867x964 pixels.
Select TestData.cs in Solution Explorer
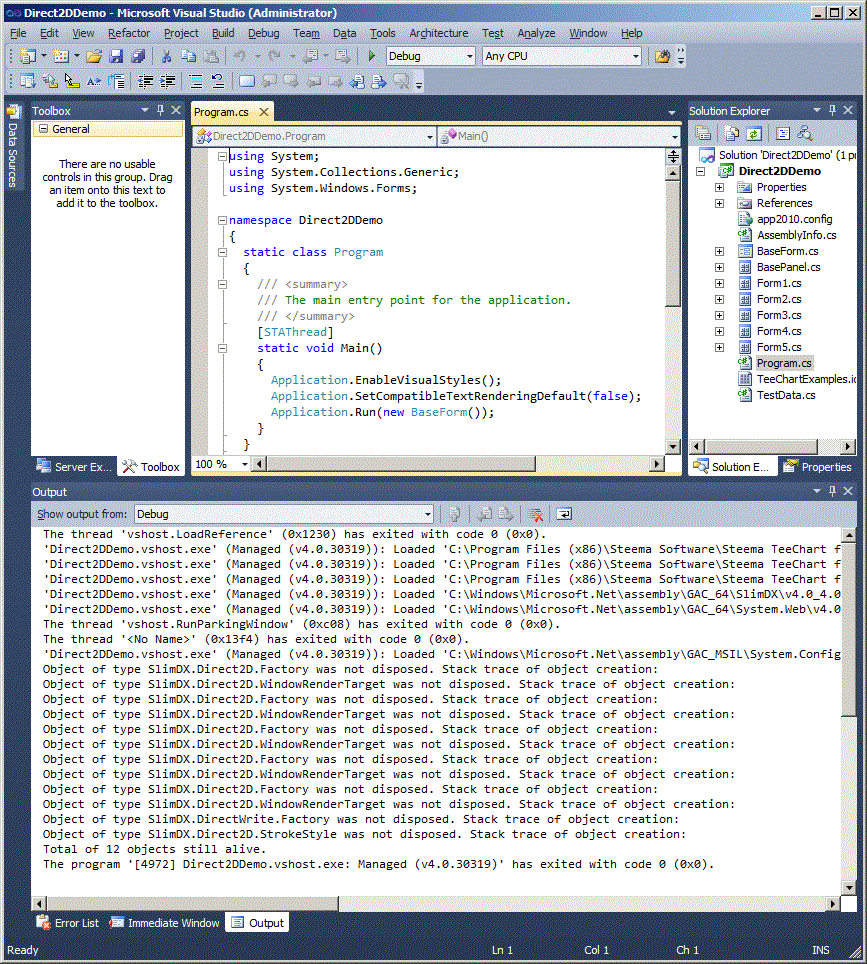786,395
